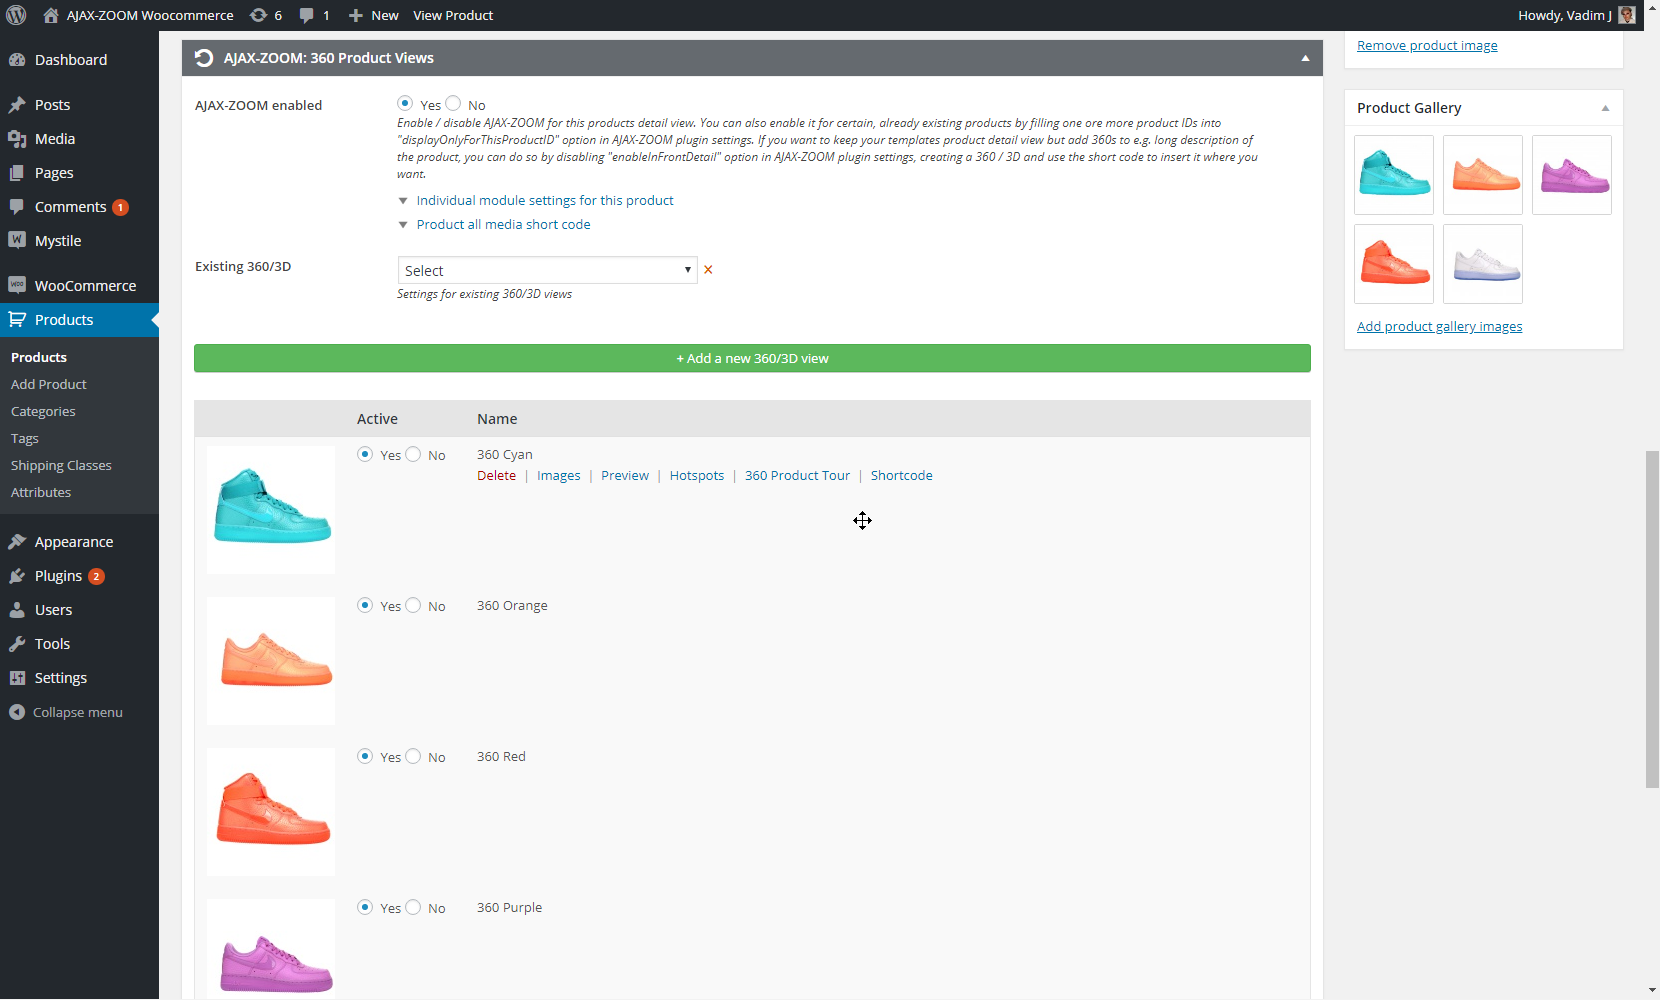Open Shortcode link for 360 Cyan
Image resolution: width=1660 pixels, height=1000 pixels.
[x=901, y=475]
